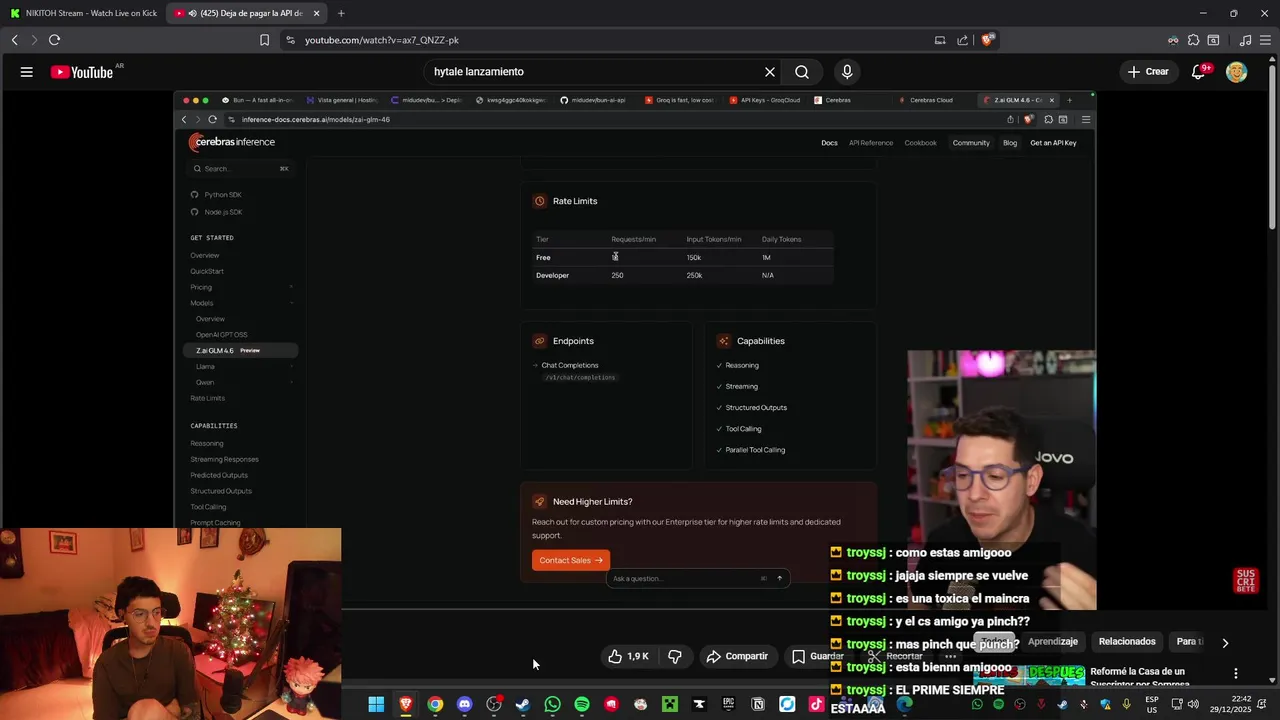Select the Aprendizaje filter chip
The image size is (1280, 720).
pyautogui.click(x=1053, y=642)
